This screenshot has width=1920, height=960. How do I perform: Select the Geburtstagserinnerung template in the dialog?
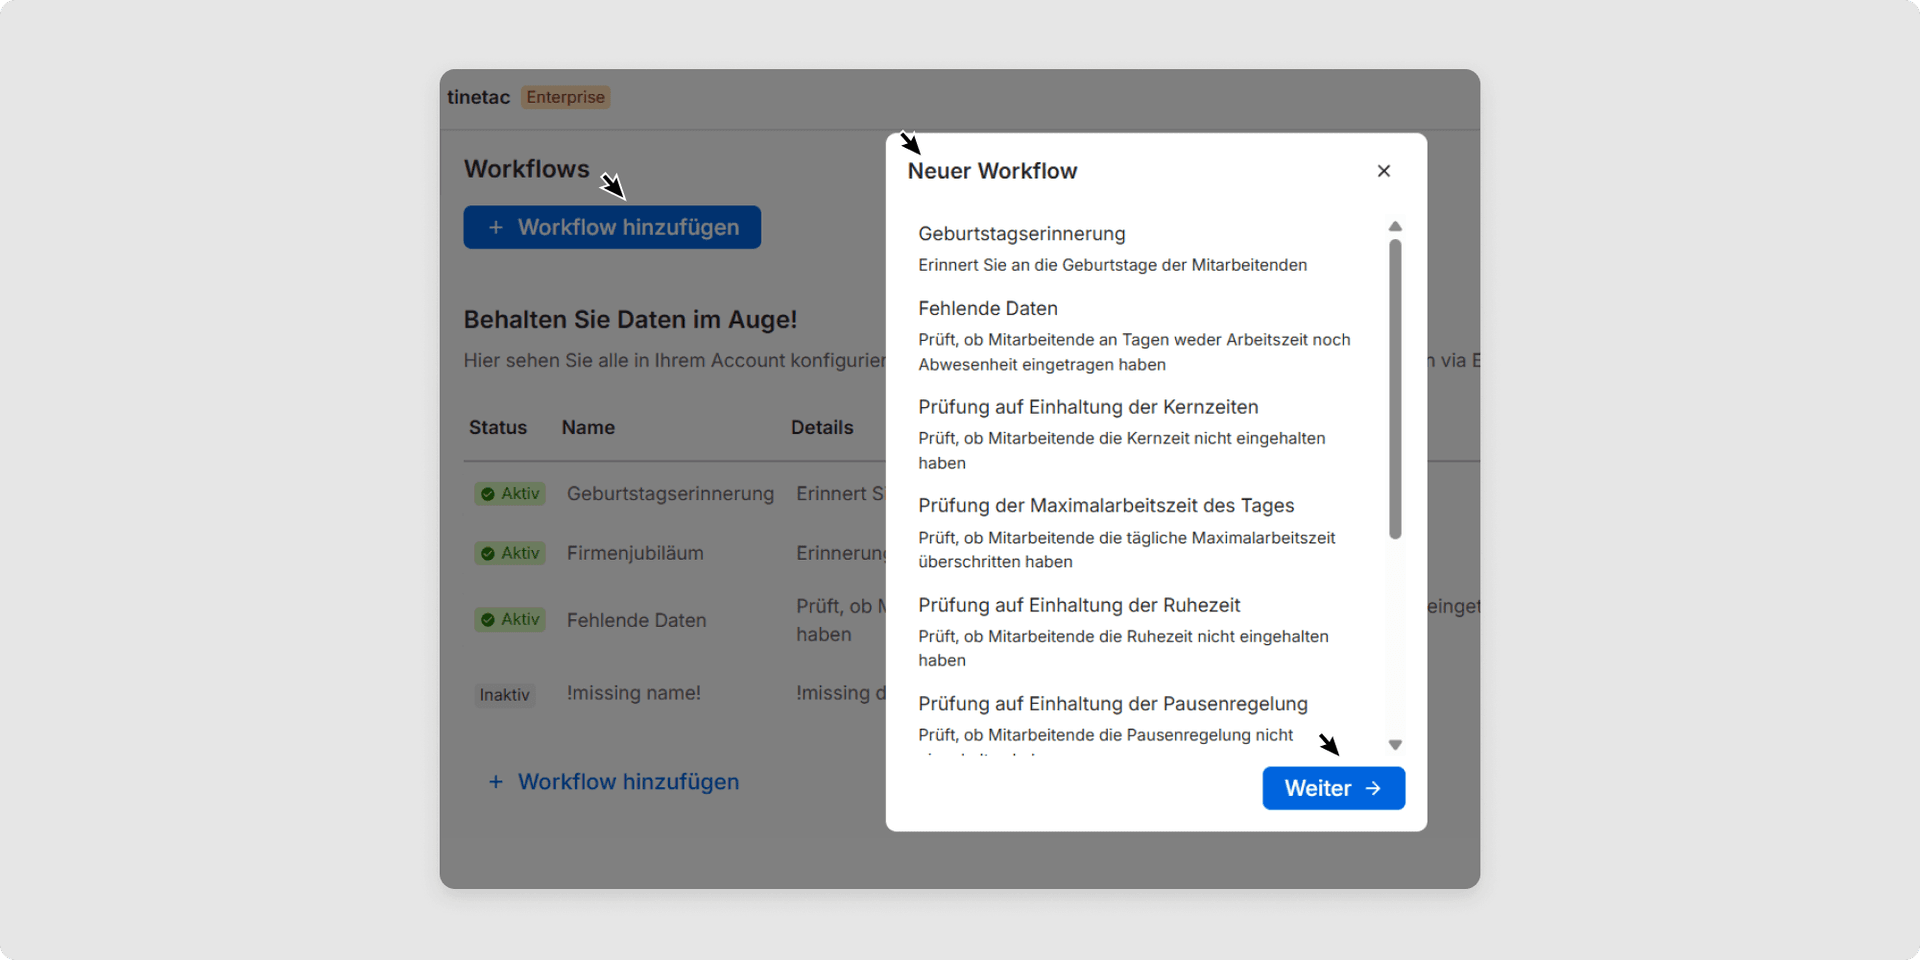pos(1021,233)
